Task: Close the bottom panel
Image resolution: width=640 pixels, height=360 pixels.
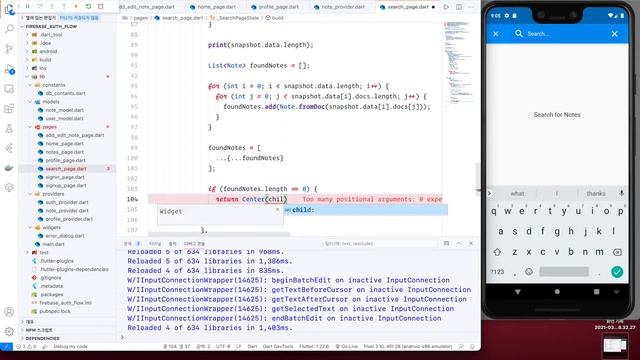Action: (471, 243)
